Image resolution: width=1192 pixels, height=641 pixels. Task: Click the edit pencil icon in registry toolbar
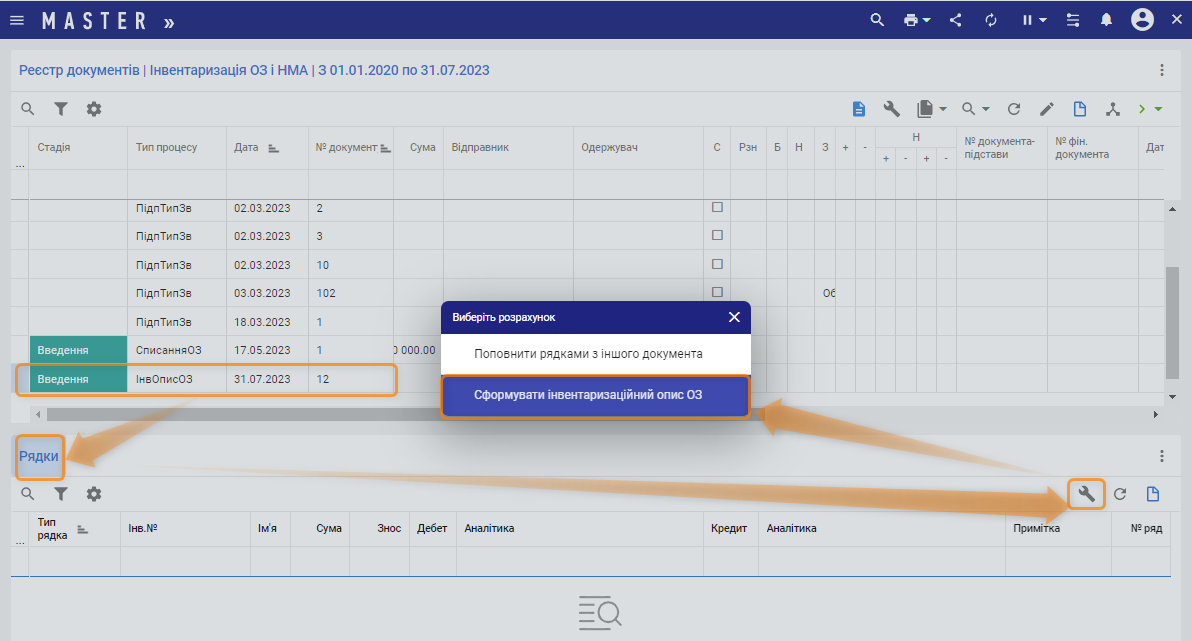(1047, 109)
